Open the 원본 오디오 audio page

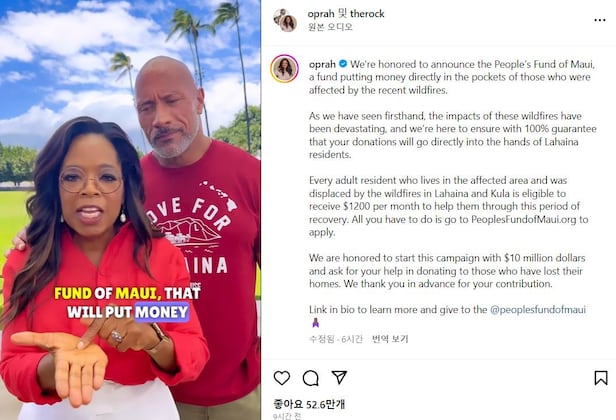tap(330, 27)
